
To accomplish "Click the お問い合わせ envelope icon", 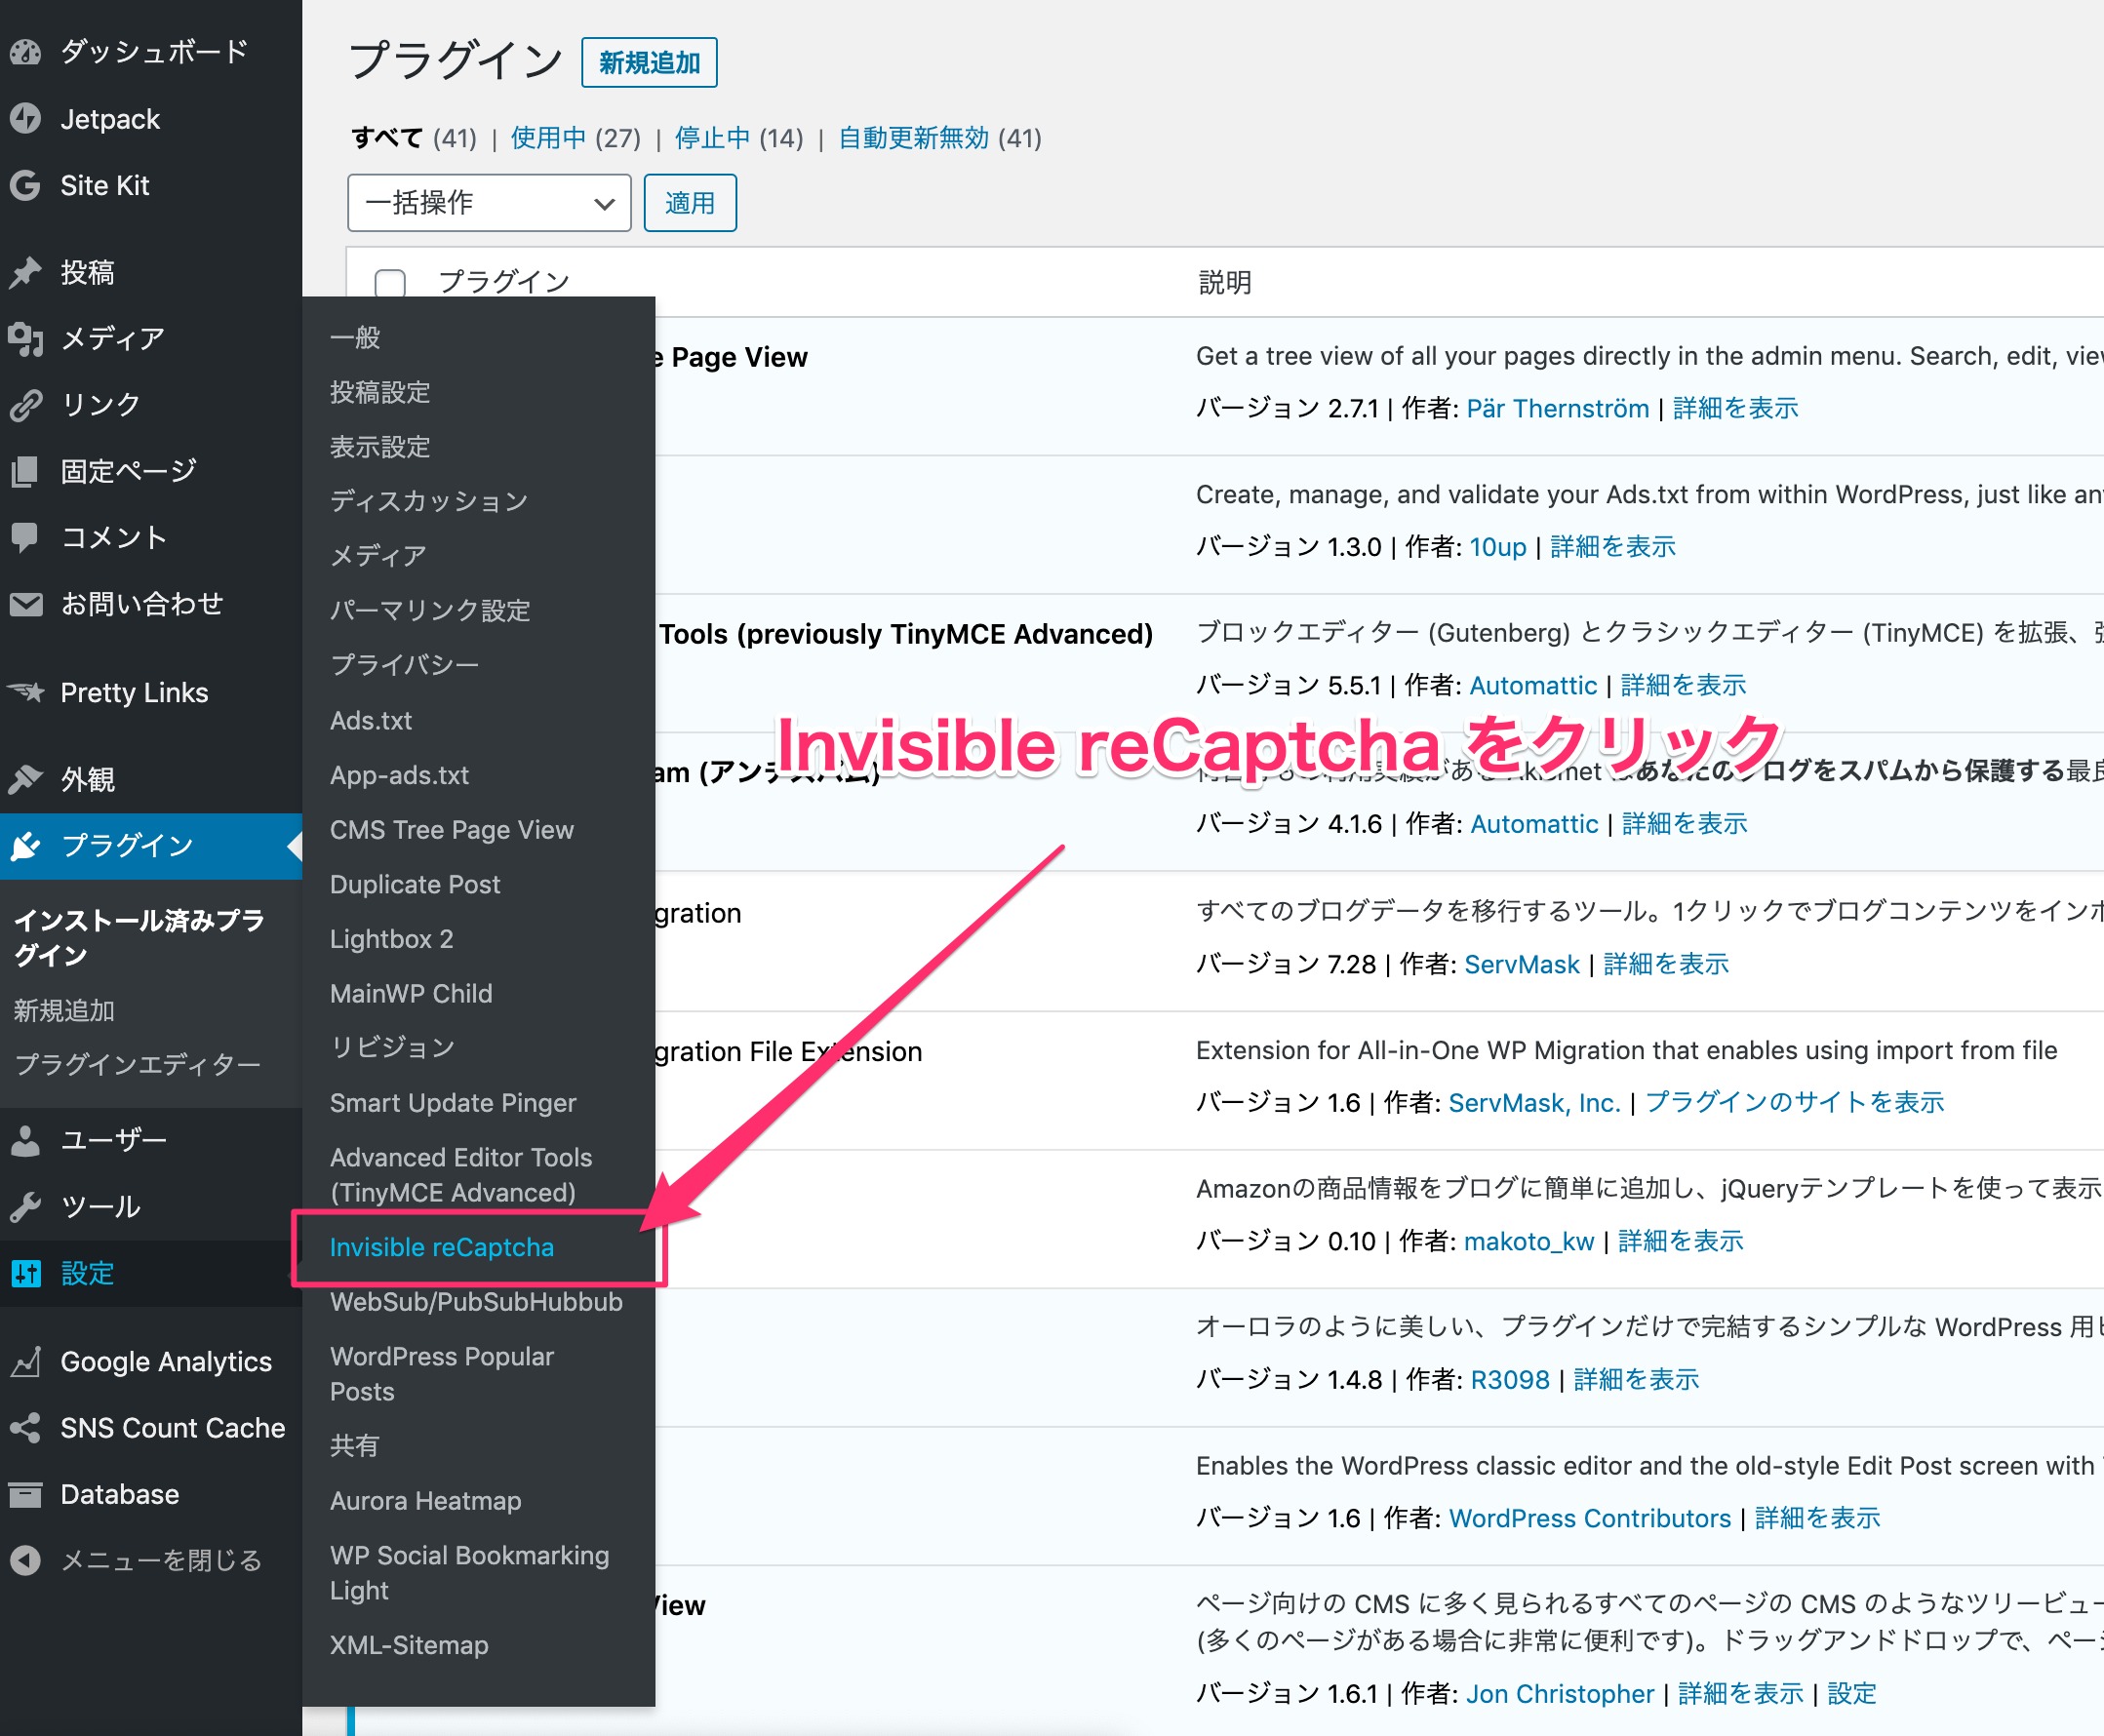I will tap(26, 604).
